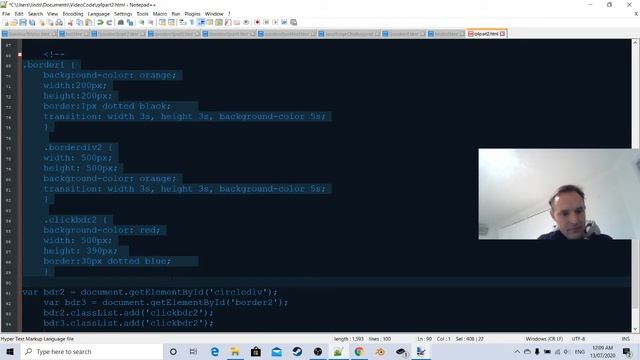Open the Language menu
Image resolution: width=640 pixels, height=360 pixels.
(98, 14)
